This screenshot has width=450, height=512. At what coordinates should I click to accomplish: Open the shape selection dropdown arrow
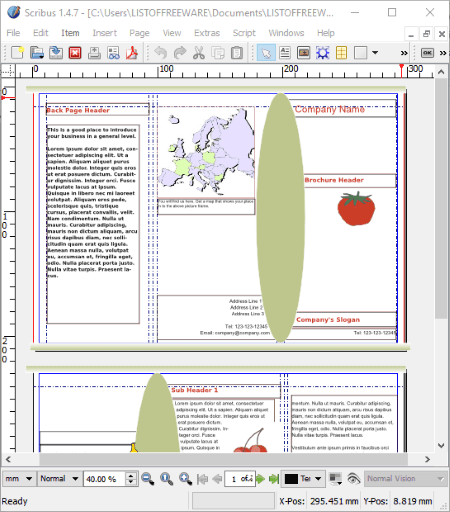click(375, 53)
